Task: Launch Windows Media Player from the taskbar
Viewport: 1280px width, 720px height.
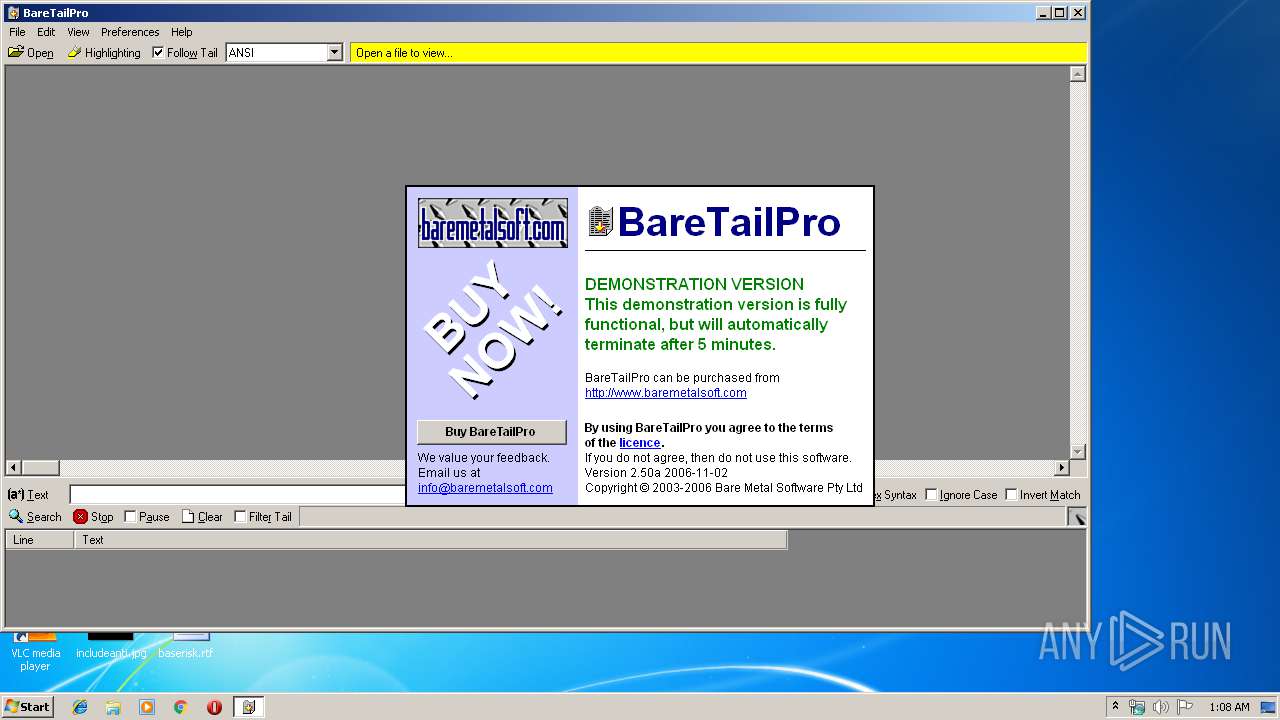Action: click(x=147, y=707)
